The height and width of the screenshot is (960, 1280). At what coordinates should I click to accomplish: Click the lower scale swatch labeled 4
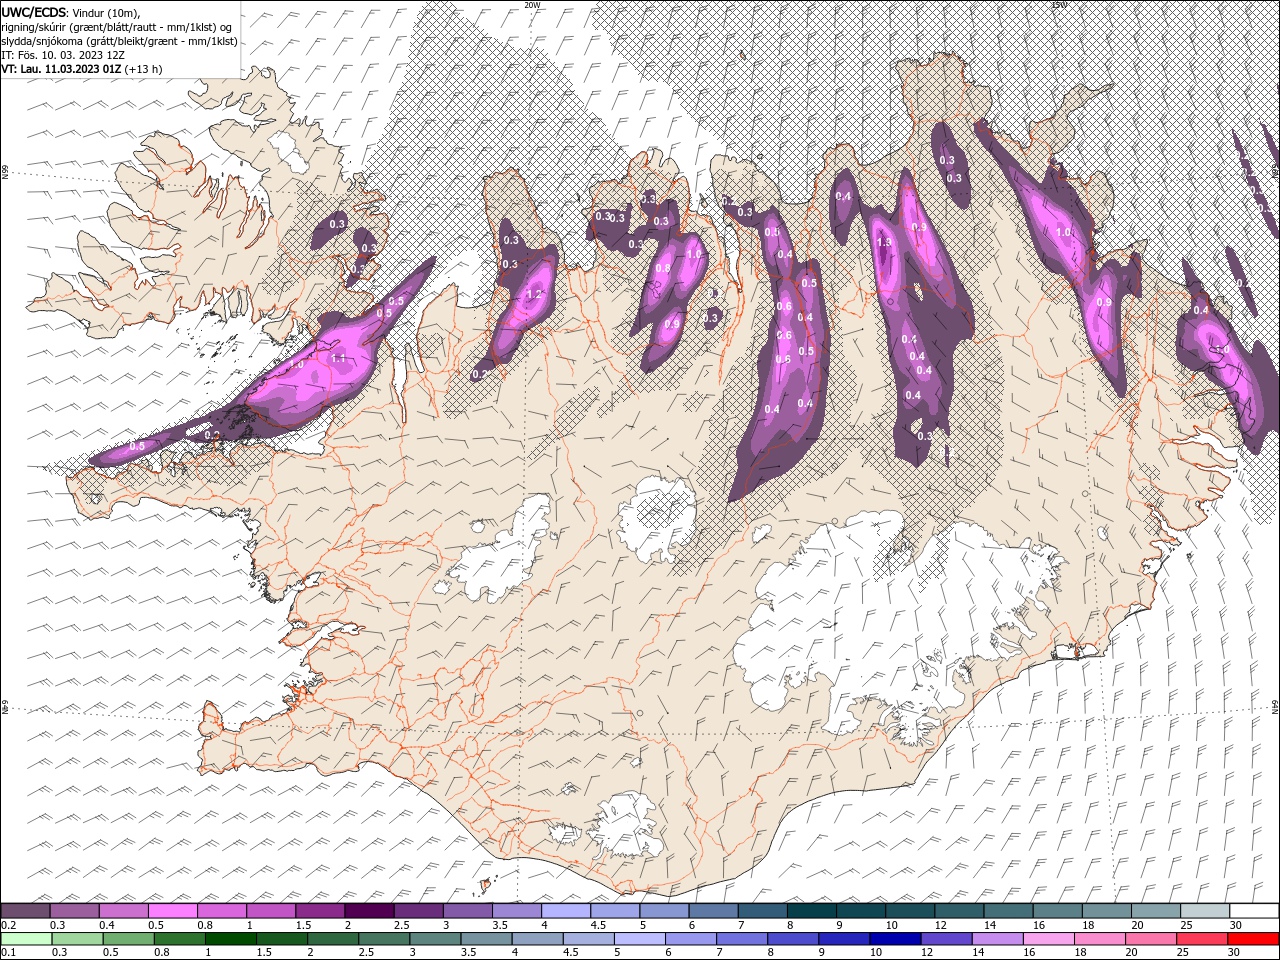pyautogui.click(x=536, y=939)
